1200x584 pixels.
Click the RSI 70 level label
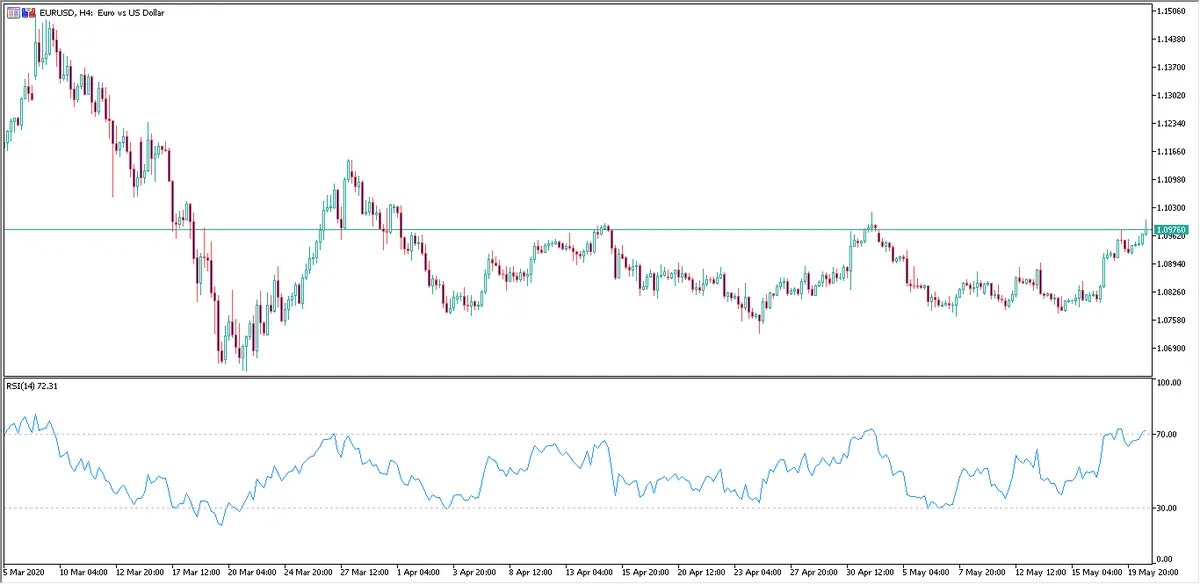1164,435
